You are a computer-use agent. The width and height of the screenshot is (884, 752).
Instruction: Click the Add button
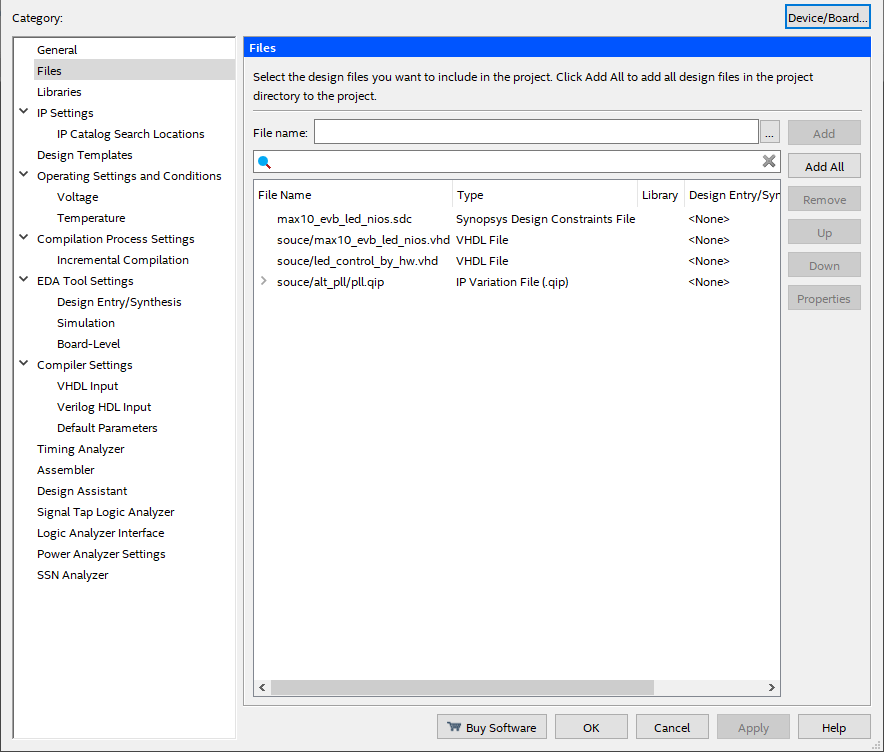[824, 133]
